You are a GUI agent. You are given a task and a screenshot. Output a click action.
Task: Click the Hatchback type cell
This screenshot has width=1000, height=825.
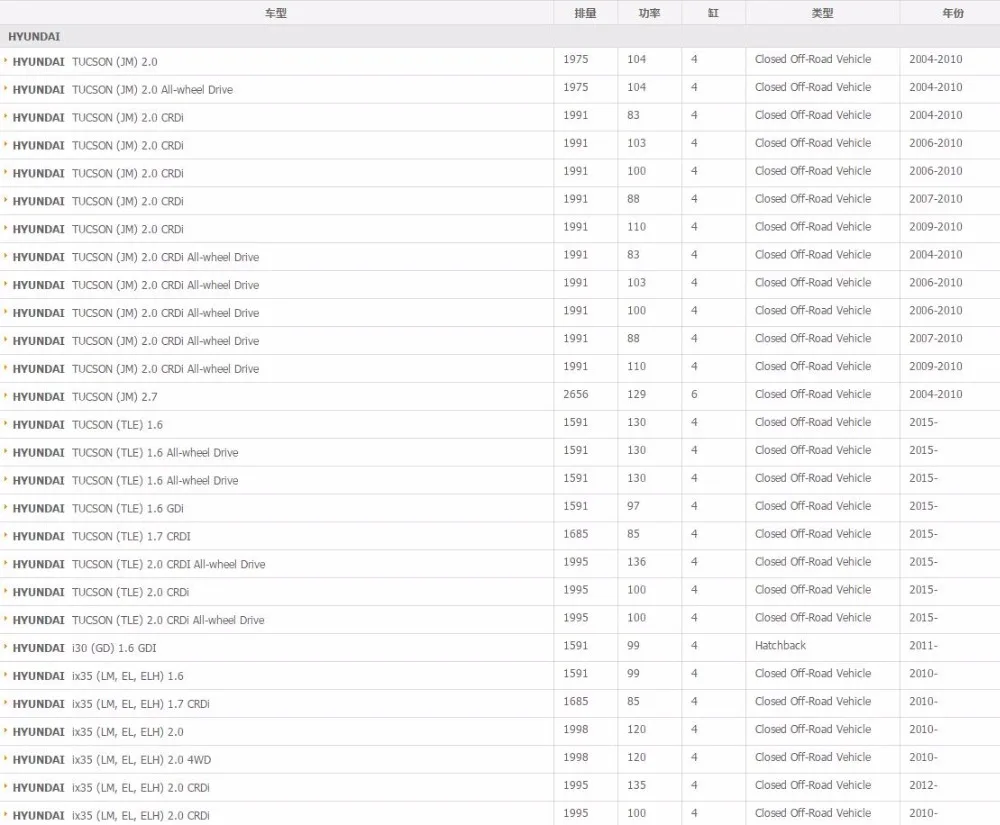tap(781, 645)
